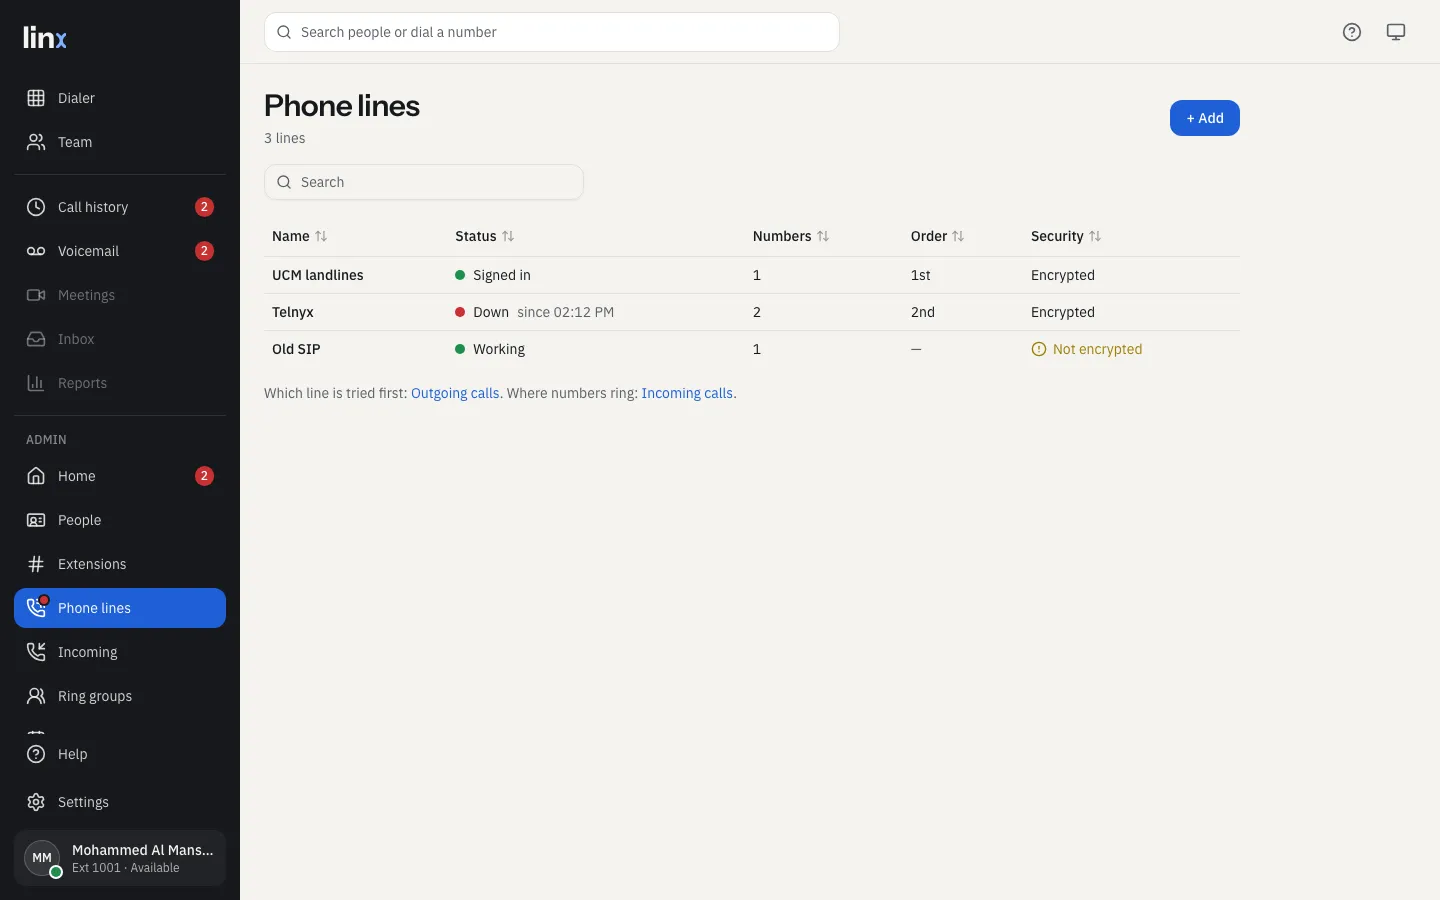Open Settings gear in sidebar
The image size is (1440, 900).
click(120, 802)
